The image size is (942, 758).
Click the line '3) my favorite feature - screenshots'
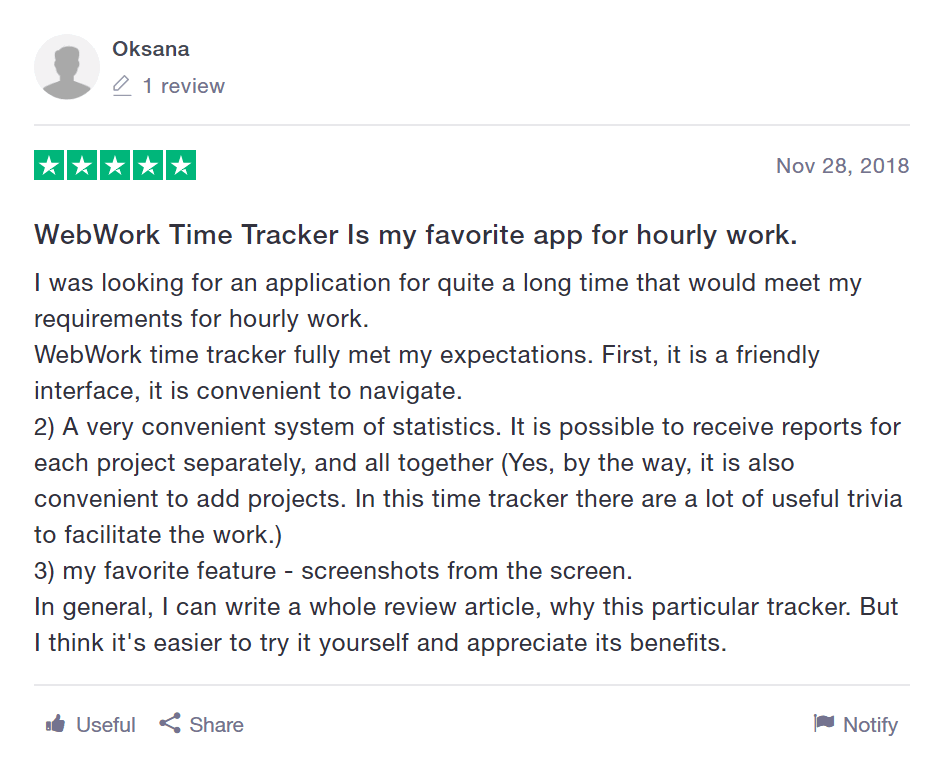(x=333, y=571)
